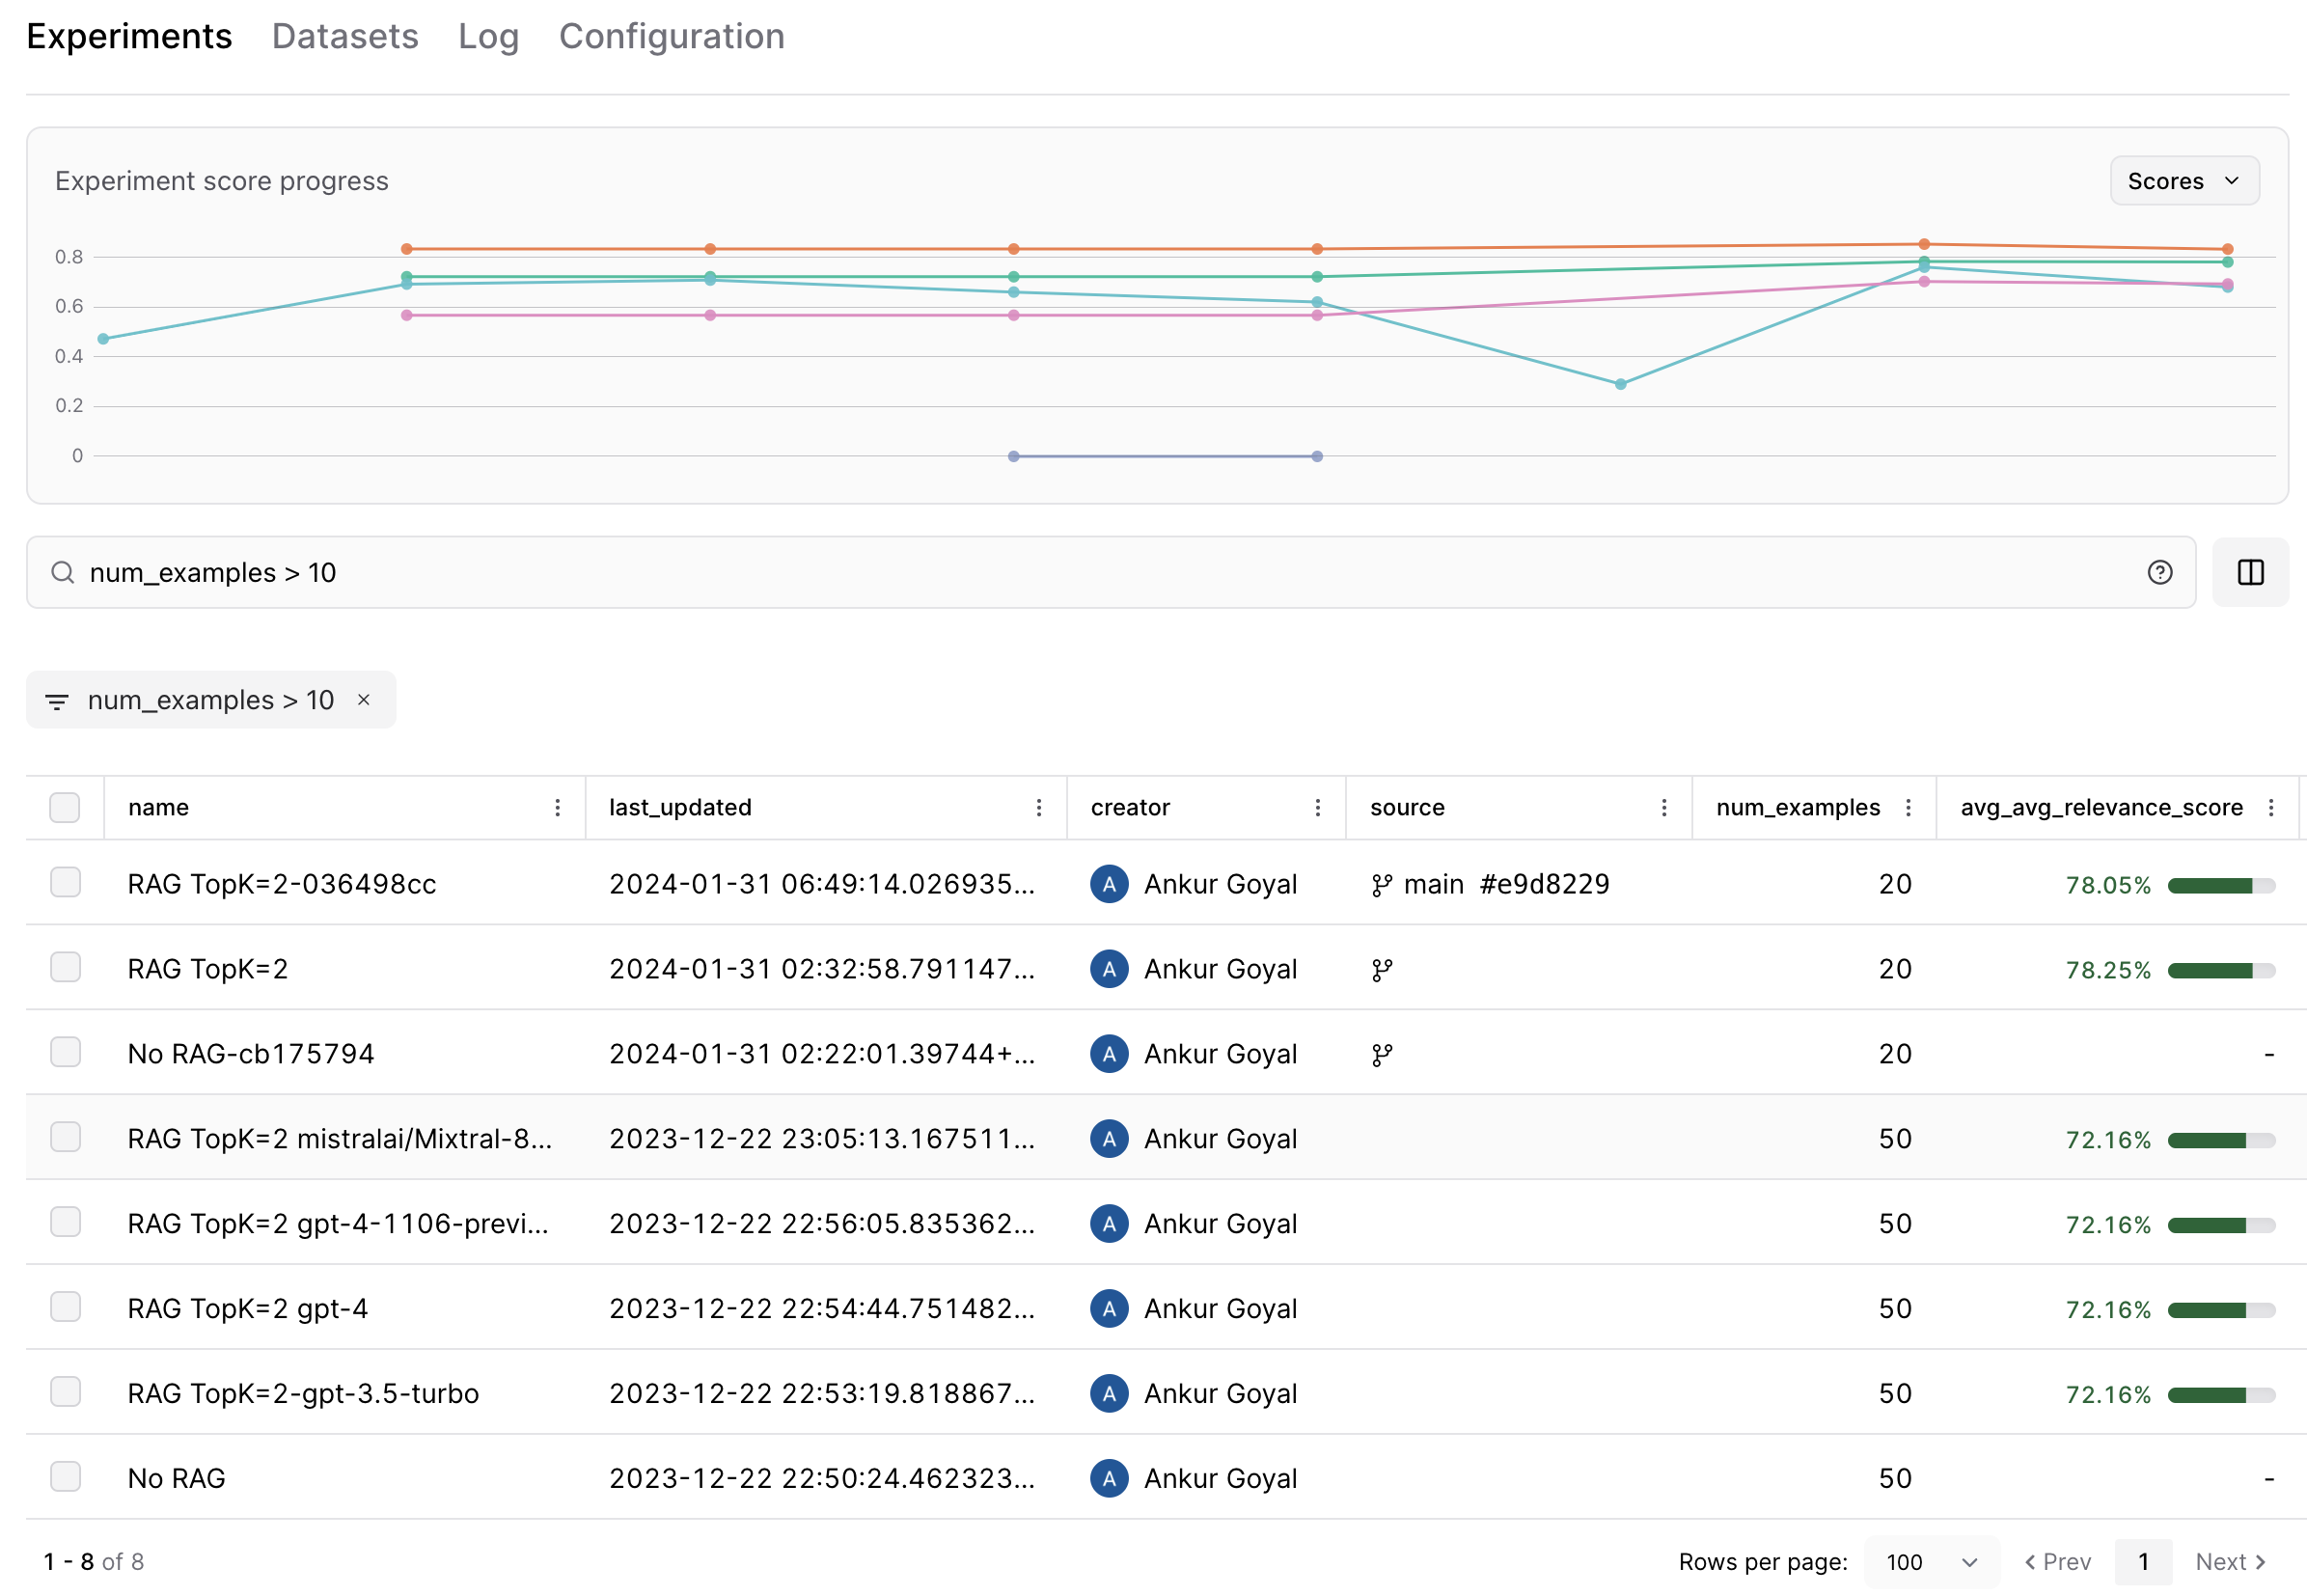Check the RAG TopK=2 row checkbox

(x=64, y=968)
